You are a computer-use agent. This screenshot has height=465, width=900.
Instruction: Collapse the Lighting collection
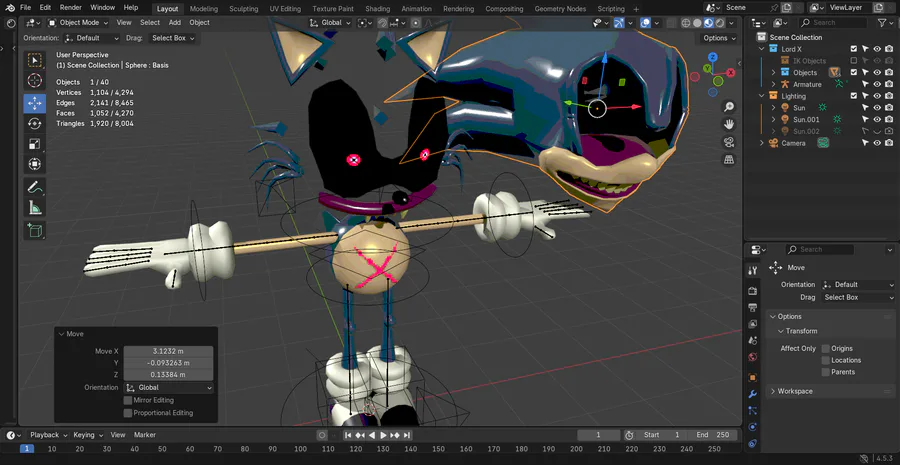(x=762, y=96)
